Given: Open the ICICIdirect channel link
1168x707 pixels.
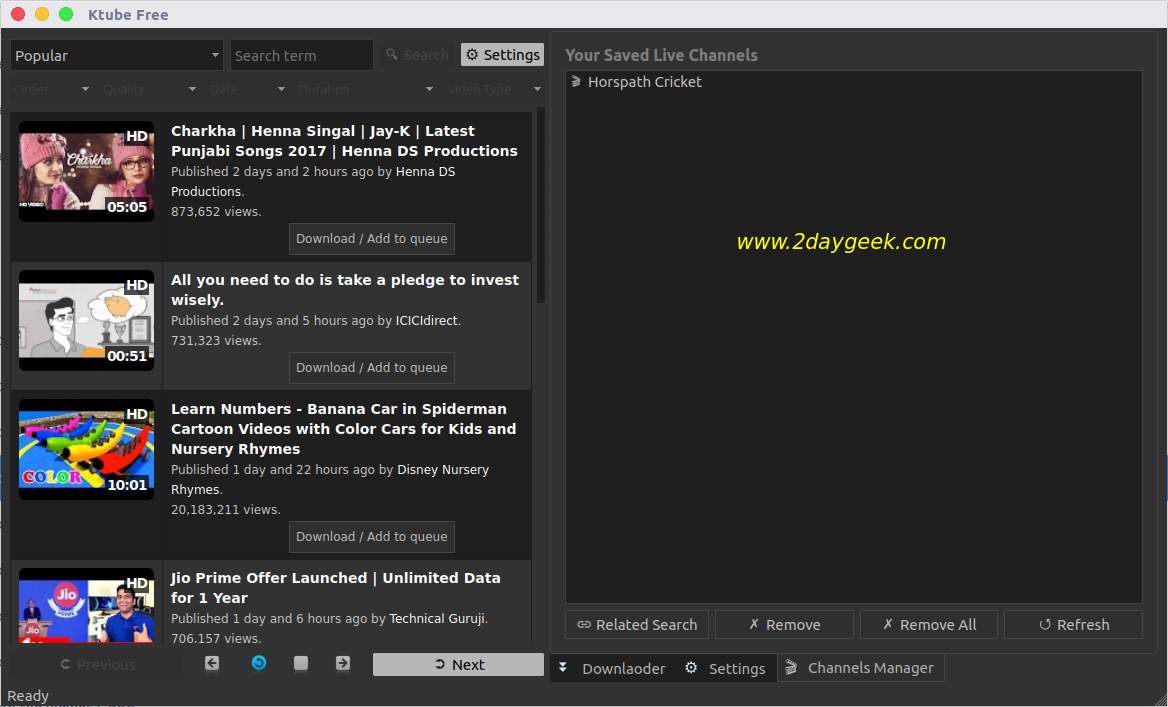Looking at the screenshot, I should [428, 321].
